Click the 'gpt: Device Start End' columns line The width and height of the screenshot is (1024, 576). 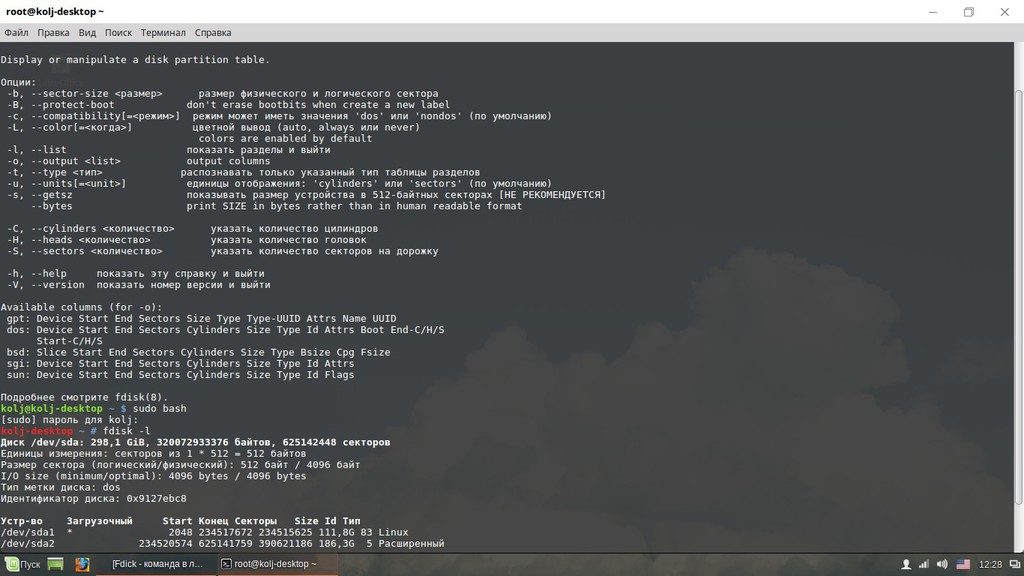201,319
